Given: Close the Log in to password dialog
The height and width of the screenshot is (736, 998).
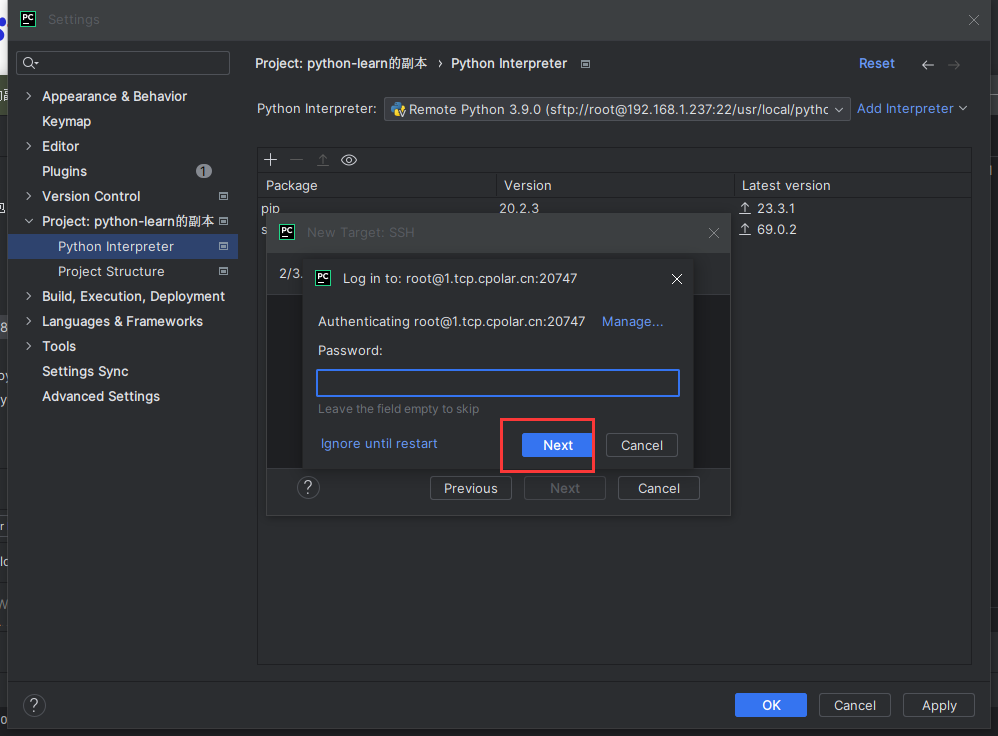Looking at the screenshot, I should pos(677,279).
